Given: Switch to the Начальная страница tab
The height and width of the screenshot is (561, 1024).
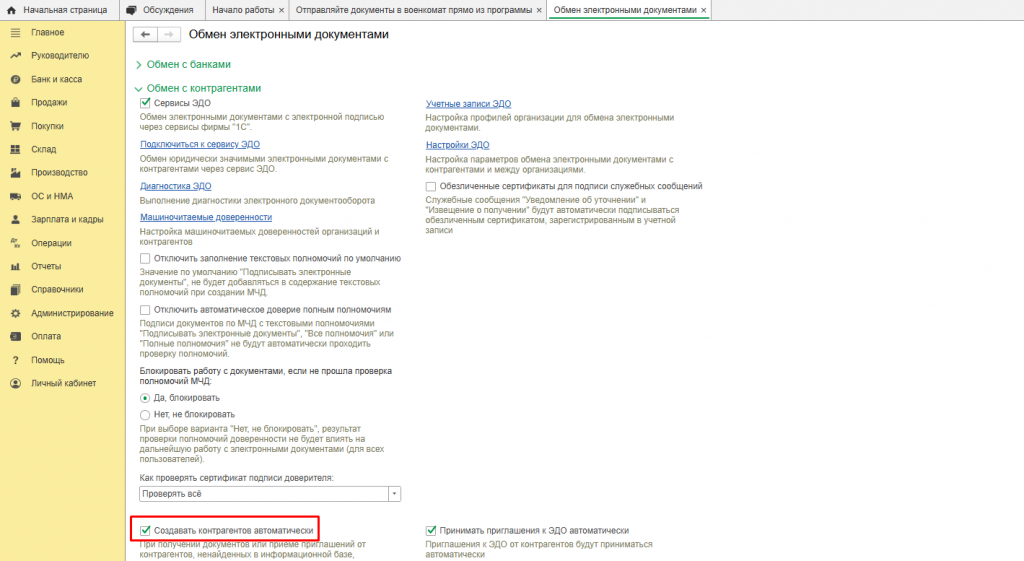Looking at the screenshot, I should 59,10.
